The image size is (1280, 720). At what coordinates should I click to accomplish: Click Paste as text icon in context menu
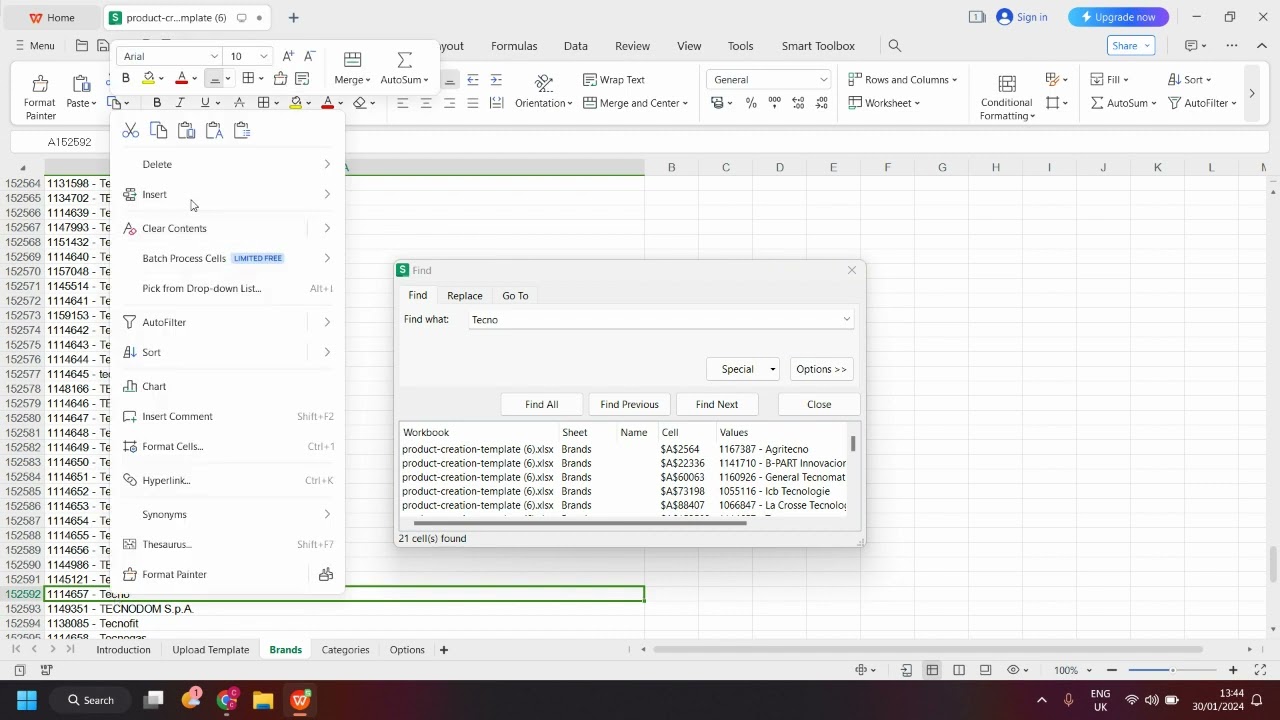[214, 131]
